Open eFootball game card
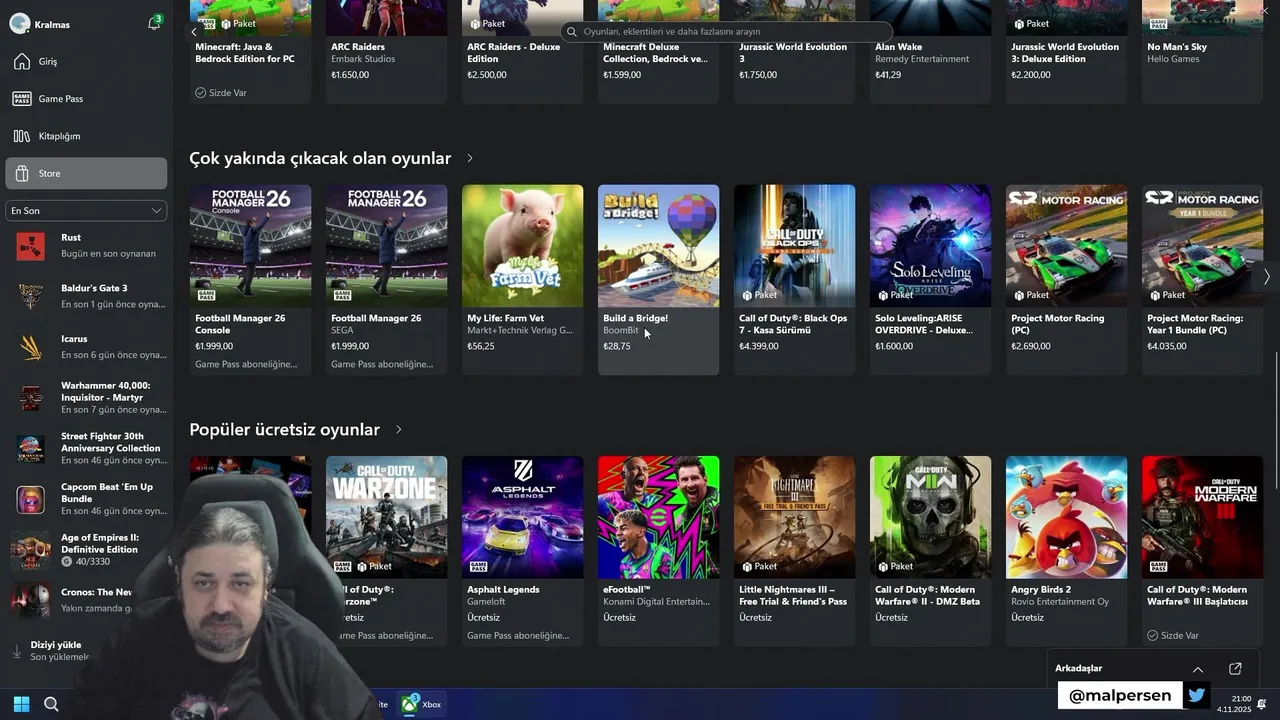 (658, 551)
